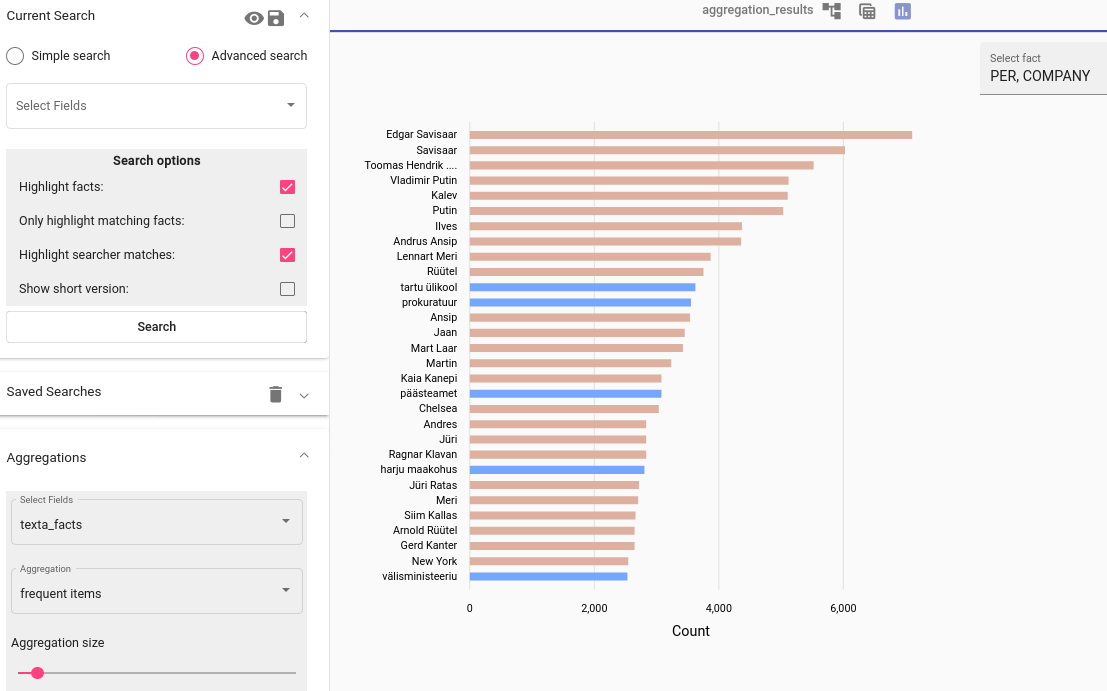Image resolution: width=1107 pixels, height=691 pixels.
Task: Click the 'välisministeeriu' chart label
Action: pos(419,576)
